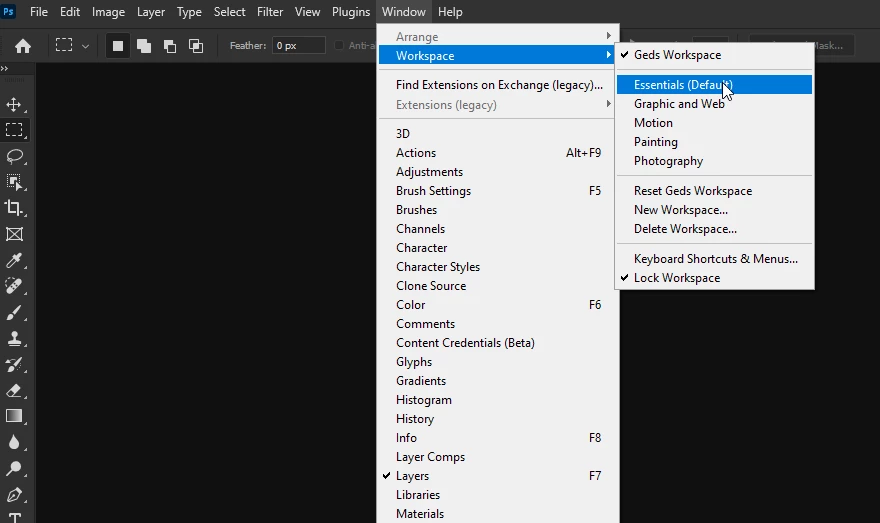Image resolution: width=880 pixels, height=523 pixels.
Task: Select the Move tool
Action: [x=14, y=104]
